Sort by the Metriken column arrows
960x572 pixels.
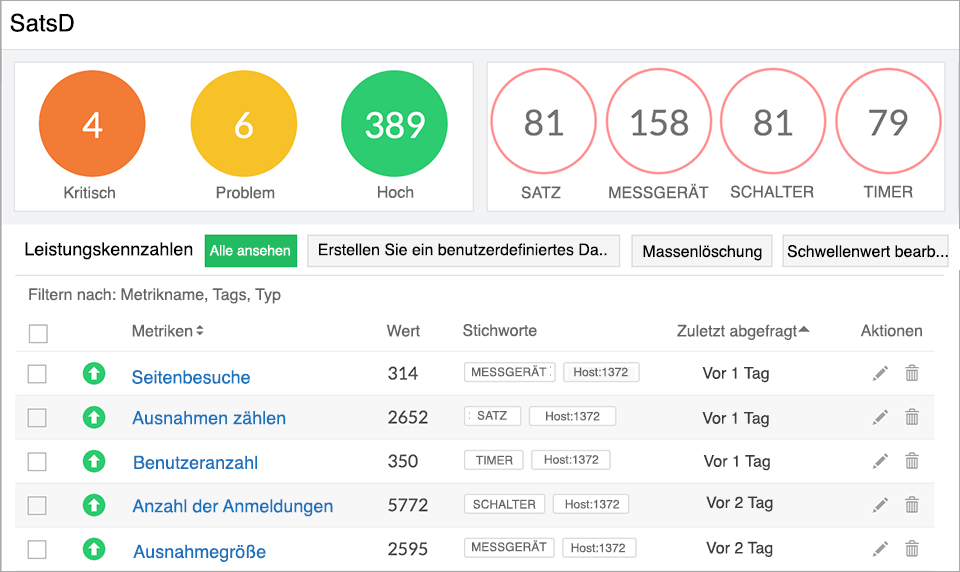click(200, 331)
